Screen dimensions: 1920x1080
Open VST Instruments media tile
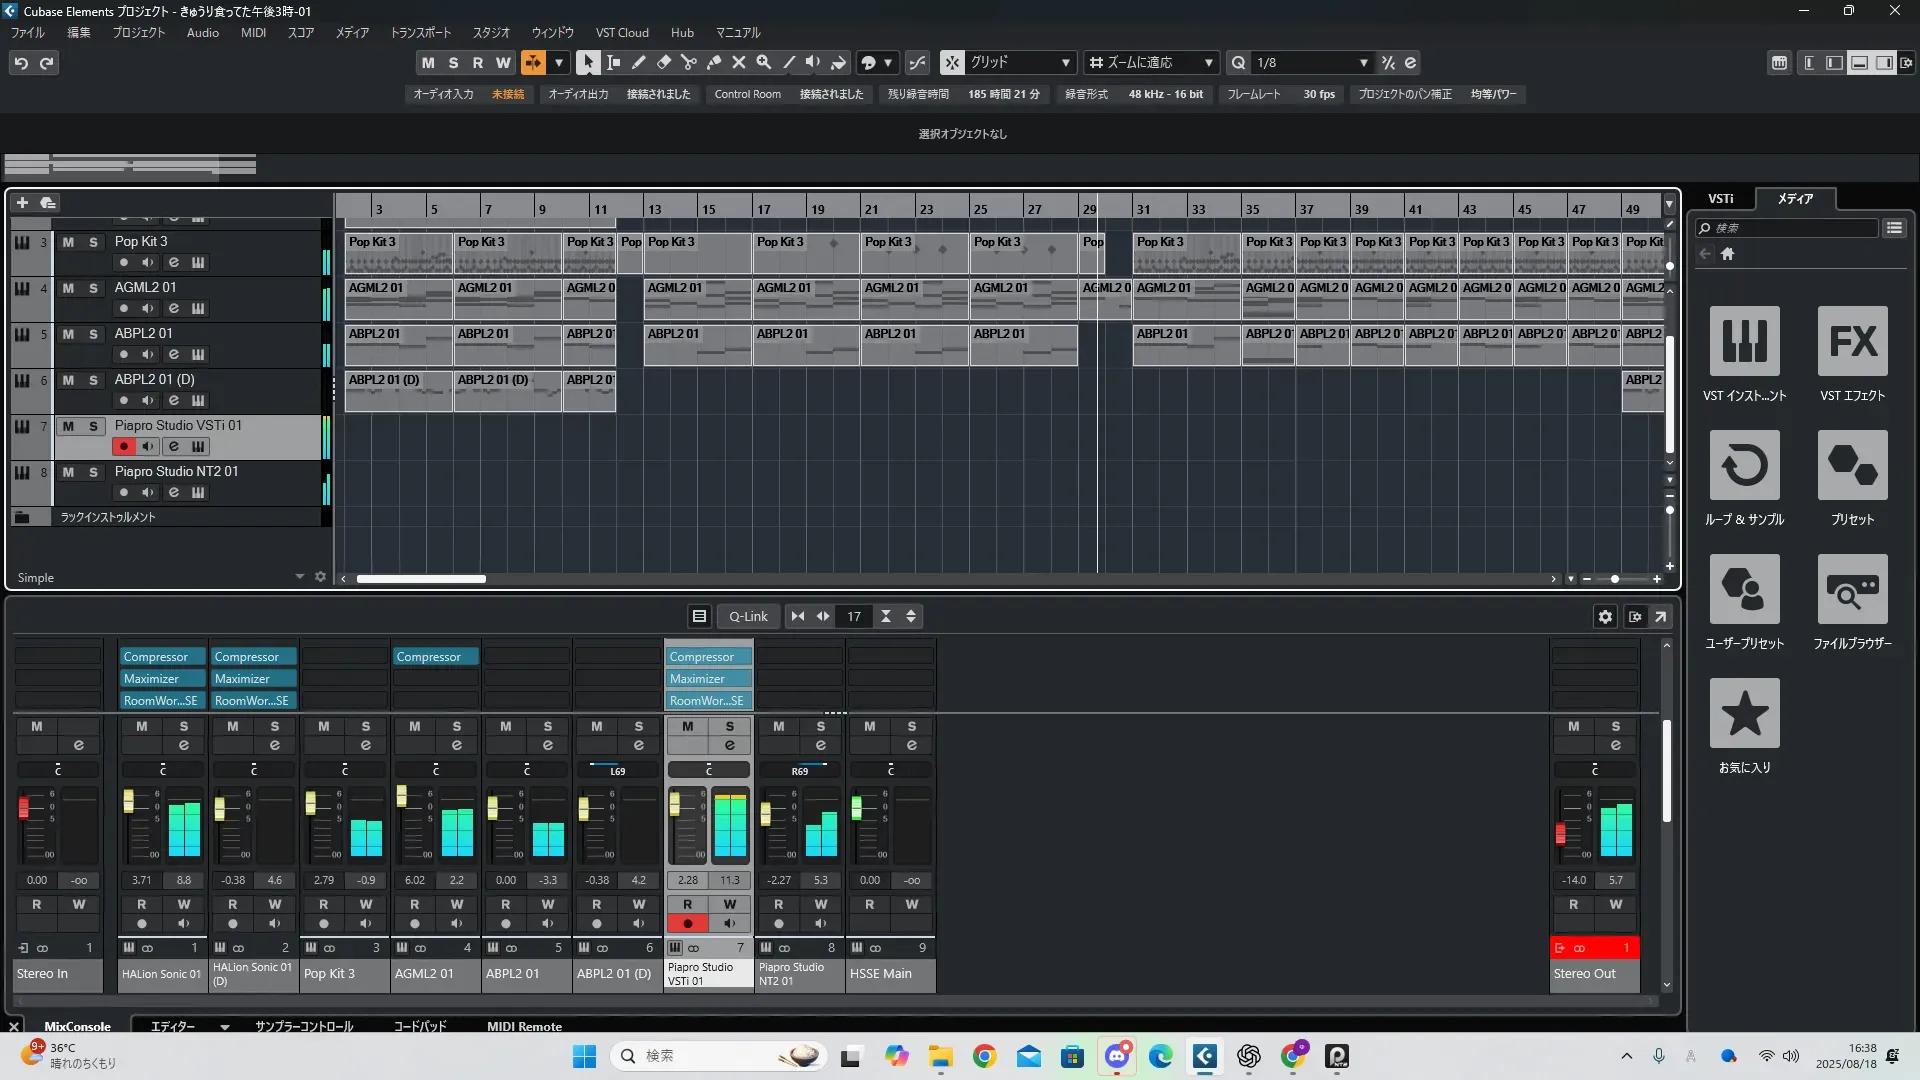pyautogui.click(x=1744, y=342)
